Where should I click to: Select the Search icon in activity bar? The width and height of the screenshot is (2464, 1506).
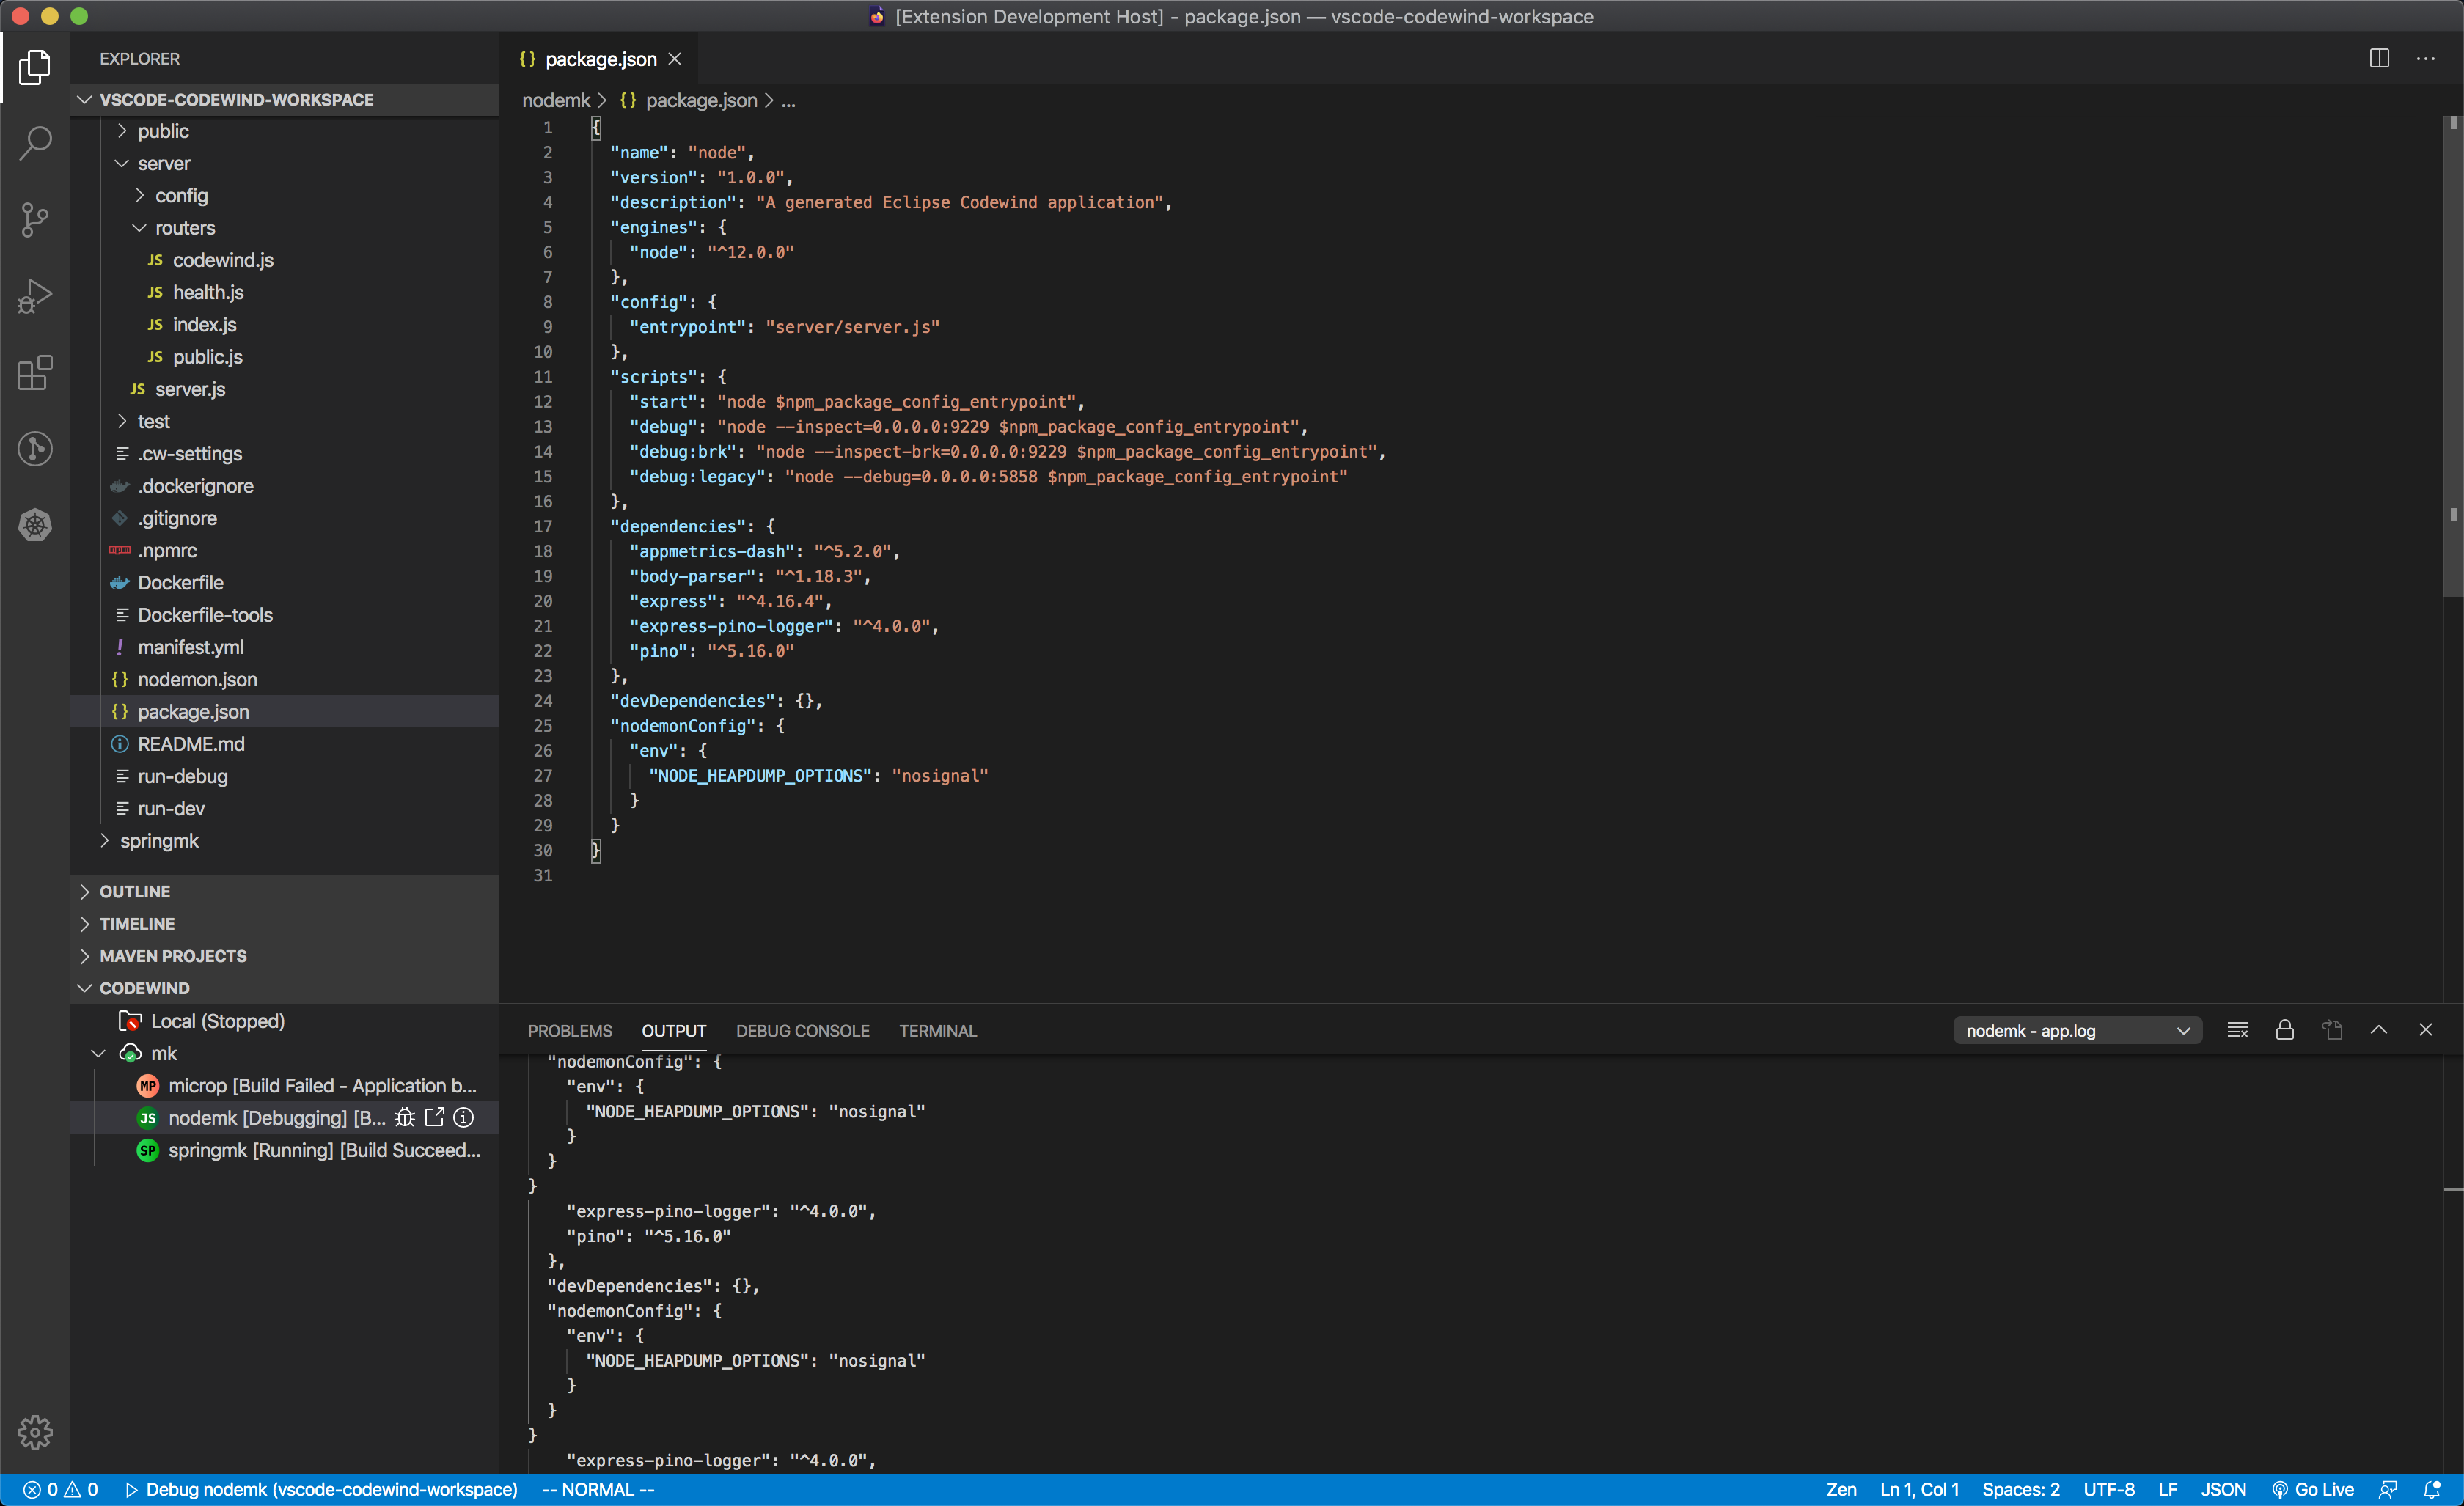[35, 143]
